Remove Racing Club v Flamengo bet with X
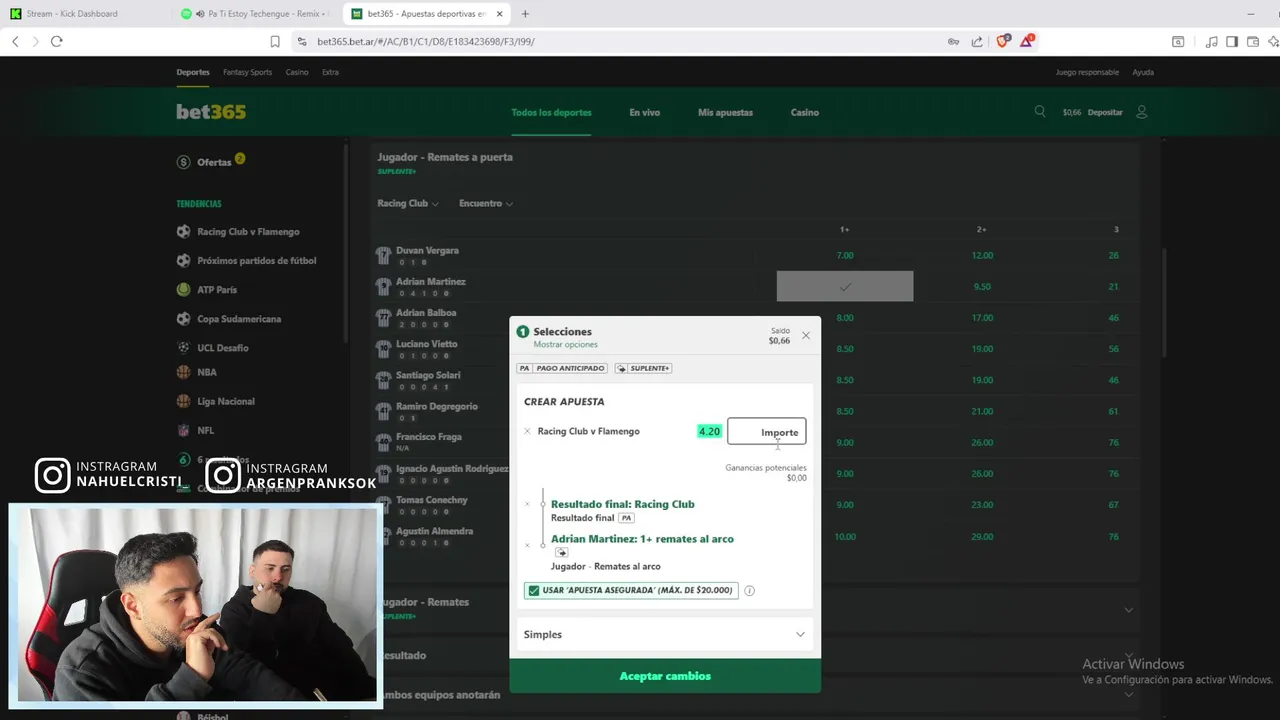This screenshot has height=720, width=1280. click(x=527, y=431)
